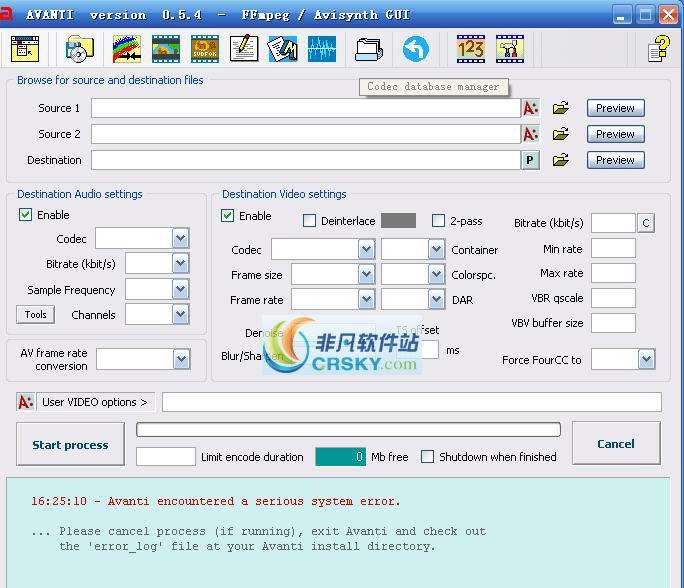Viewport: 684px width, 588px height.
Task: Click the grey color swatch beside Deinterlace
Action: (x=398, y=221)
